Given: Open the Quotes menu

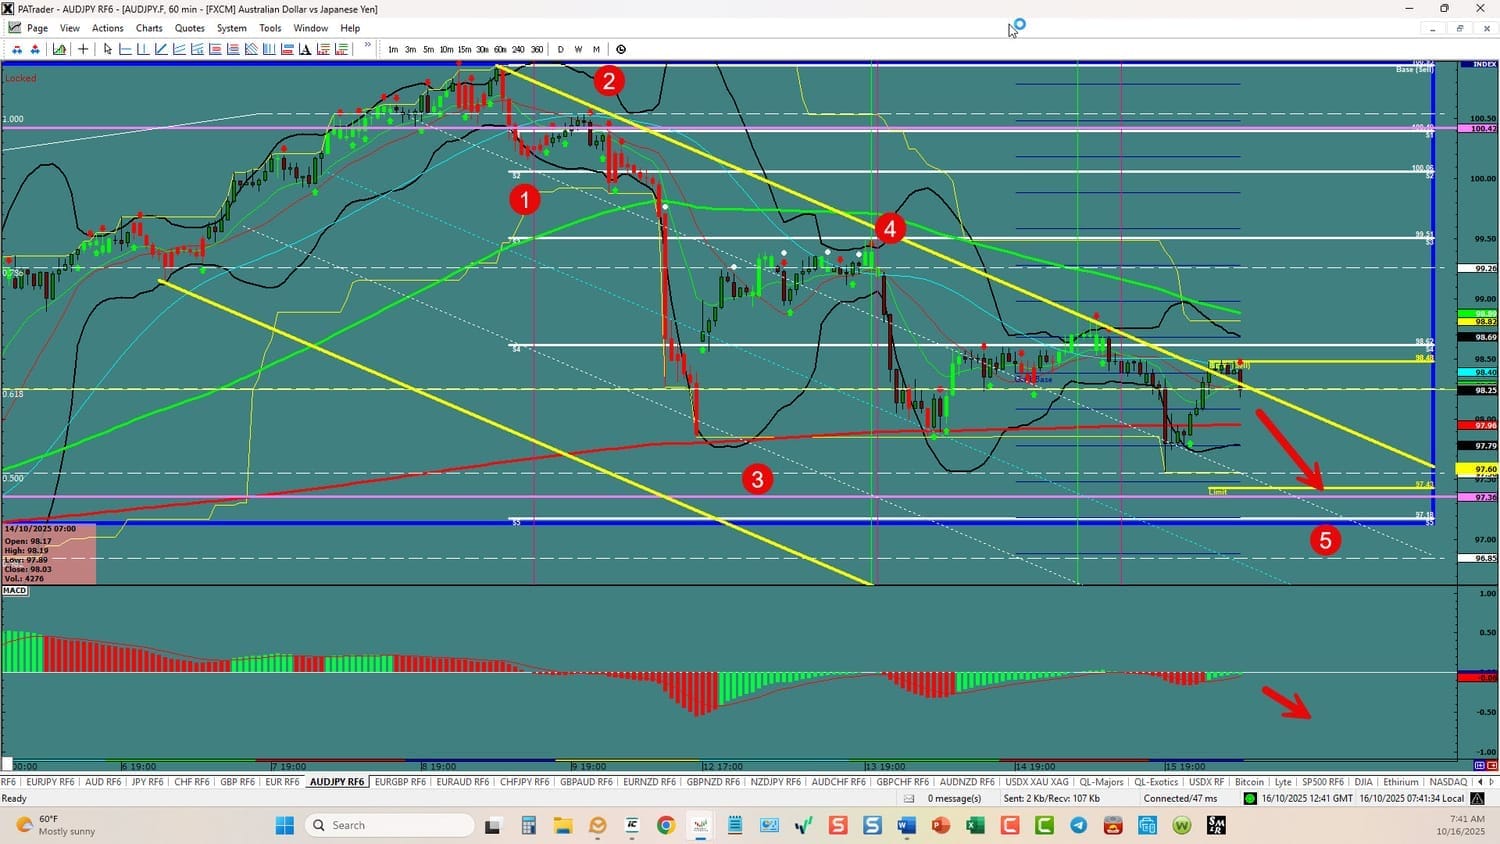Looking at the screenshot, I should tap(190, 28).
